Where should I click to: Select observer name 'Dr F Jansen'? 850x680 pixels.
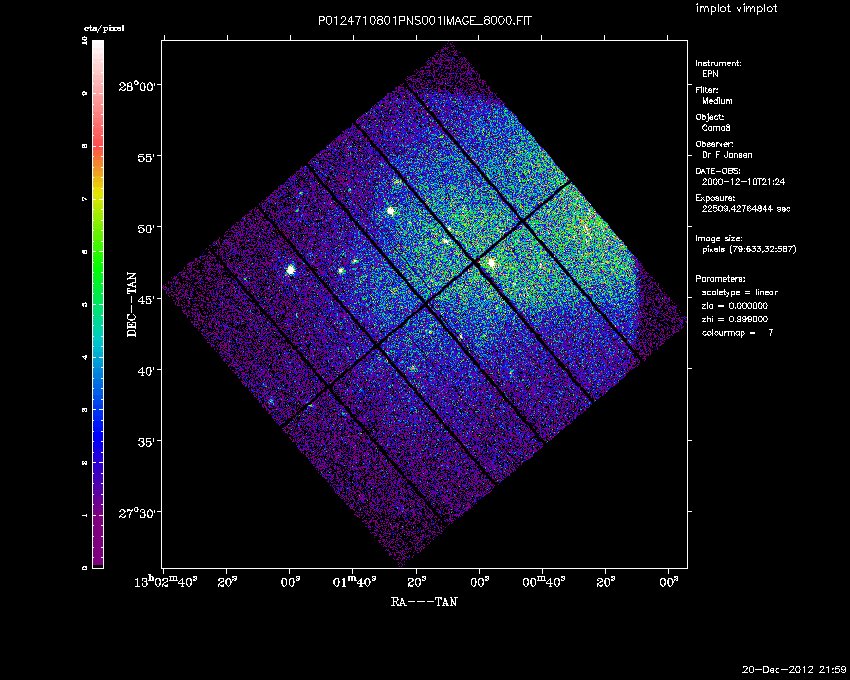point(727,155)
